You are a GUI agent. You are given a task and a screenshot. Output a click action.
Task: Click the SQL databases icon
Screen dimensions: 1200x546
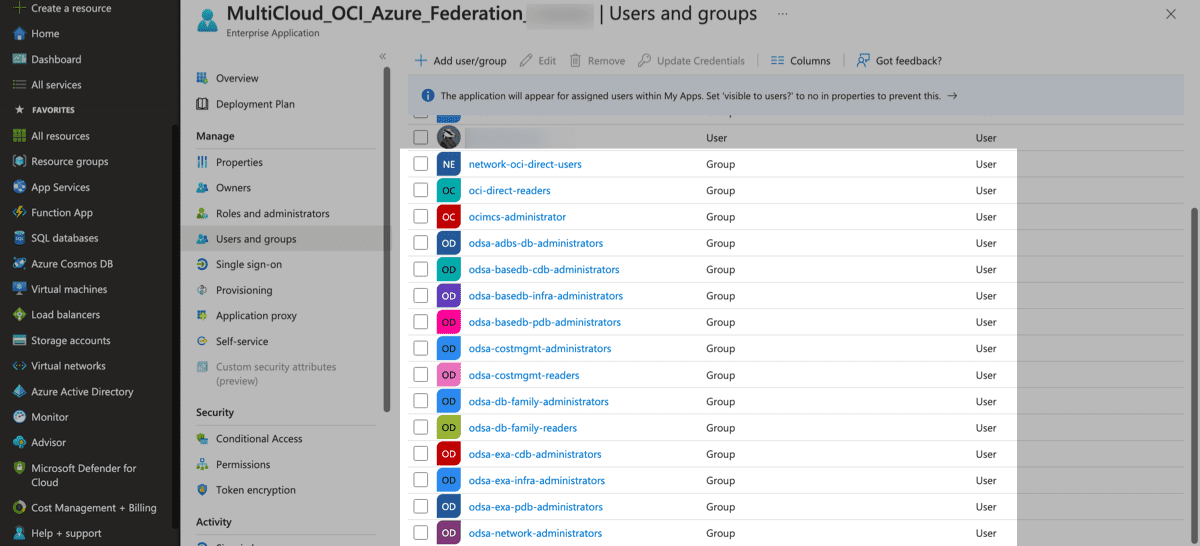(x=19, y=238)
